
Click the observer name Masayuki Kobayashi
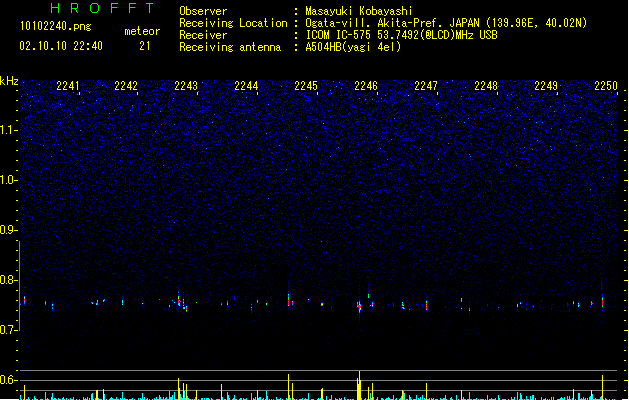(x=359, y=11)
